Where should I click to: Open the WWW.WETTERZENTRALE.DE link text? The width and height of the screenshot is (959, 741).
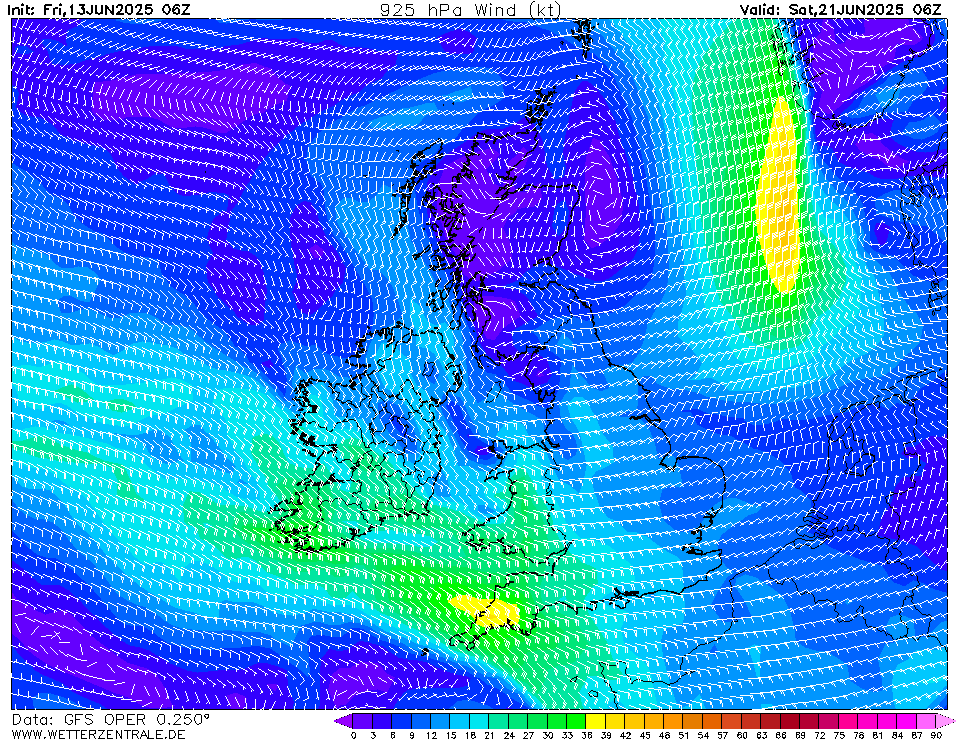(98, 734)
